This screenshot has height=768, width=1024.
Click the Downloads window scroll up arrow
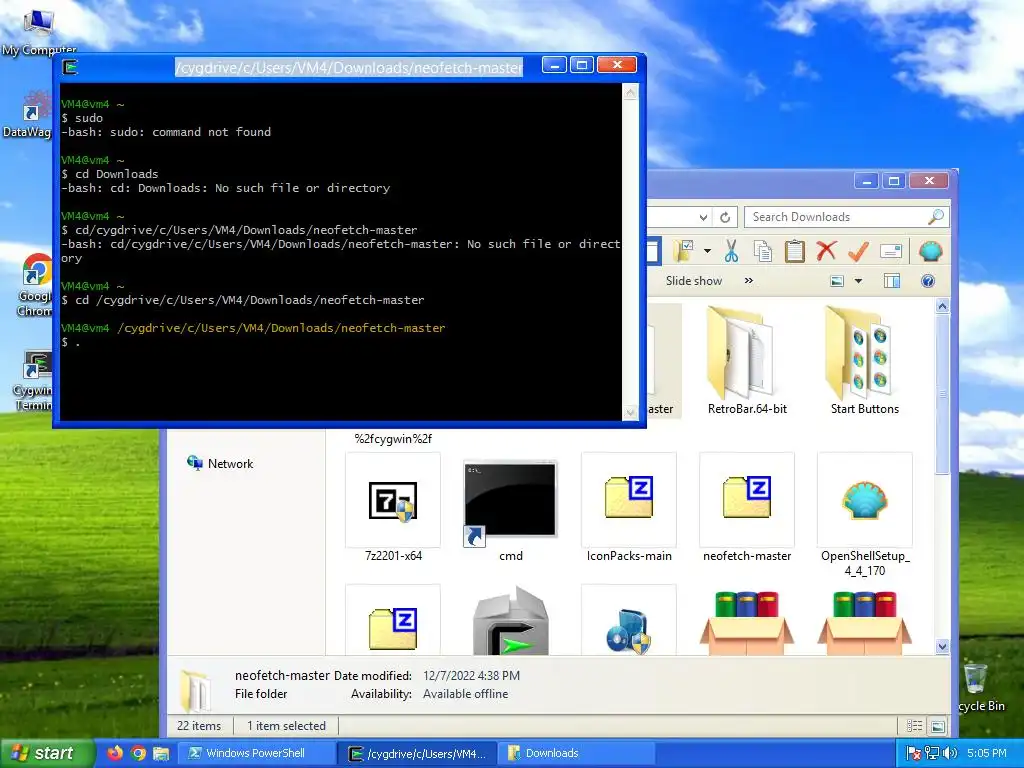[942, 306]
